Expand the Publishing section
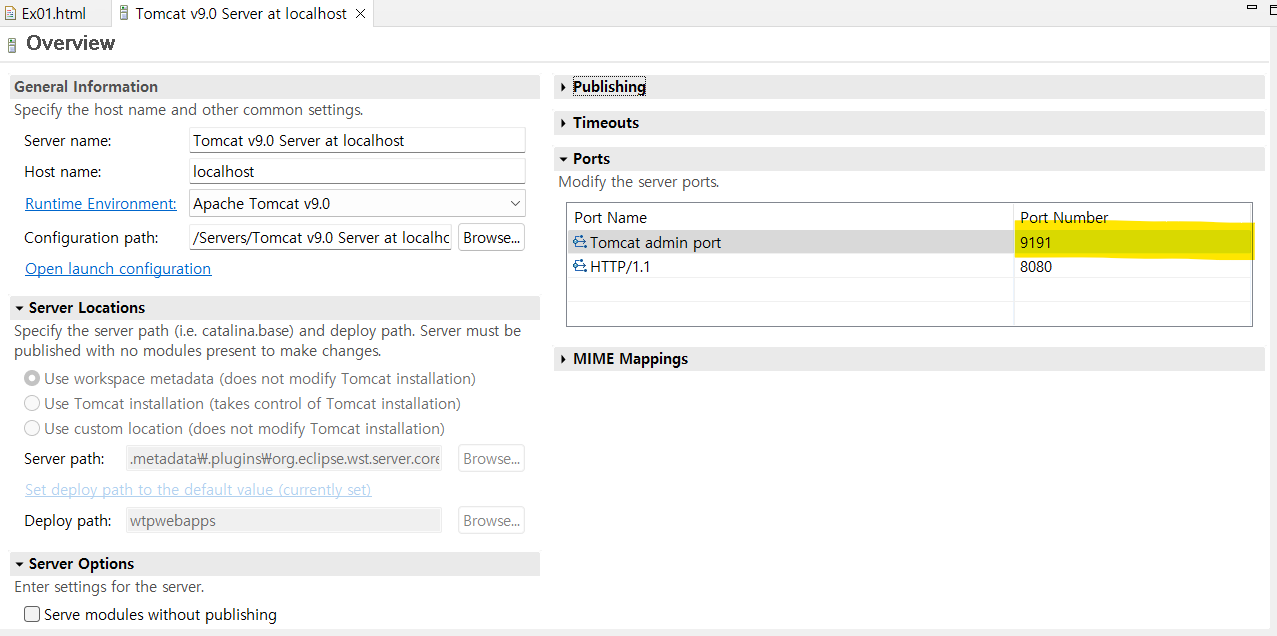The width and height of the screenshot is (1277, 636). coord(564,87)
